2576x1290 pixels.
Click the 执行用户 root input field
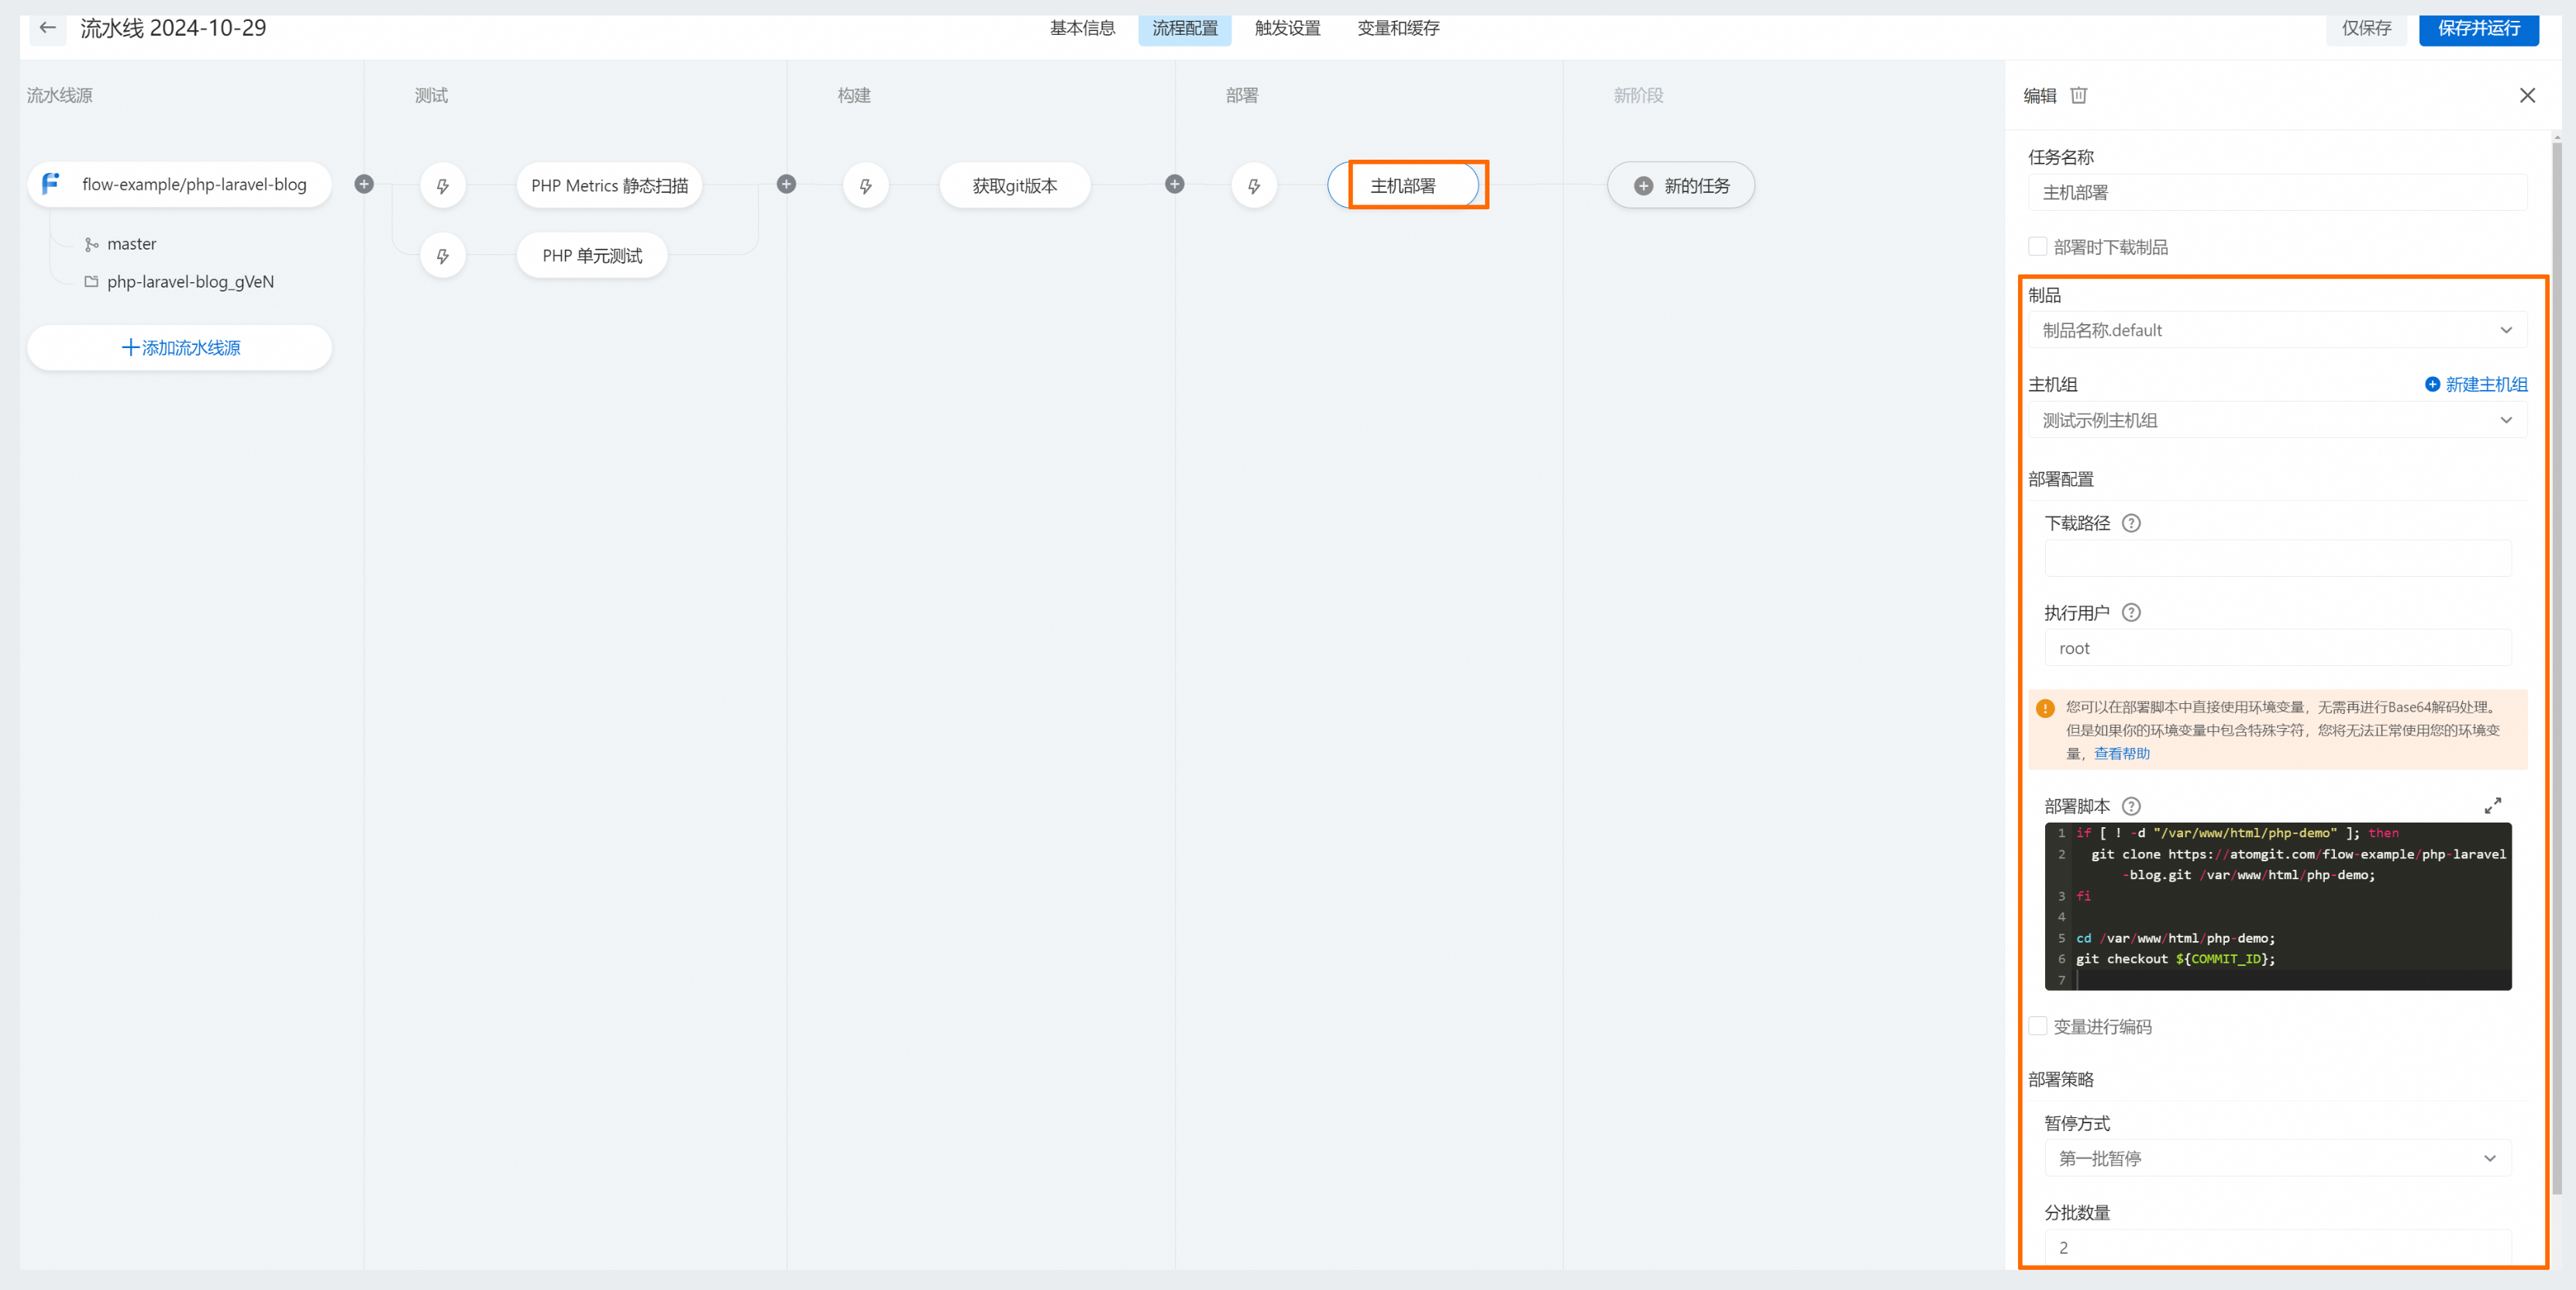2277,648
